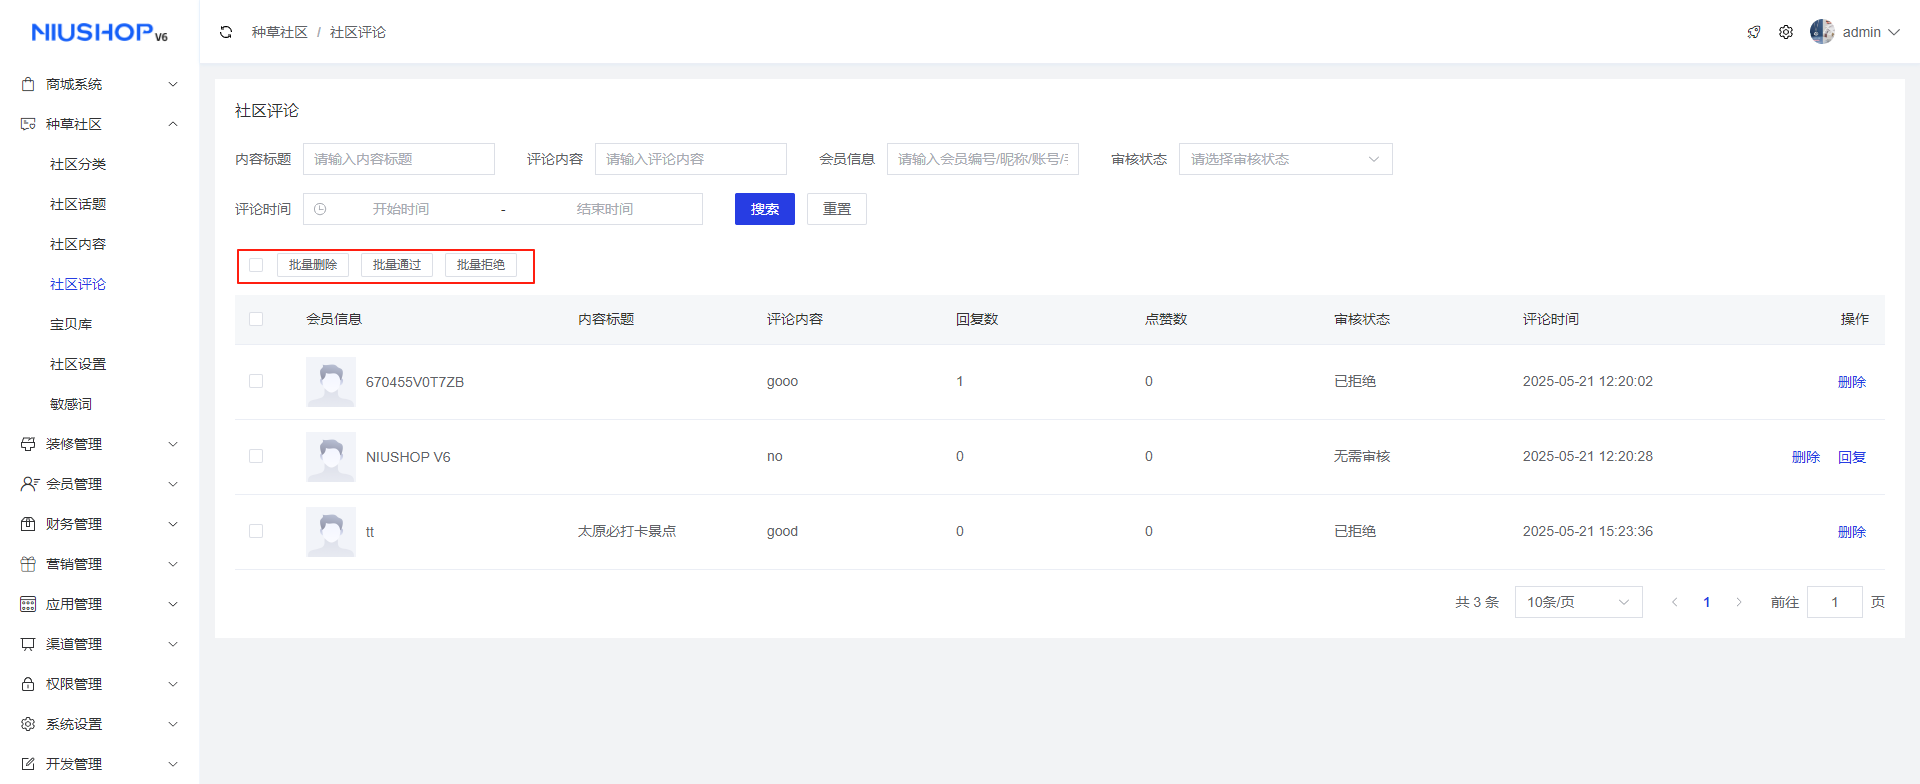Open 敏感词 sidebar menu item

click(71, 404)
